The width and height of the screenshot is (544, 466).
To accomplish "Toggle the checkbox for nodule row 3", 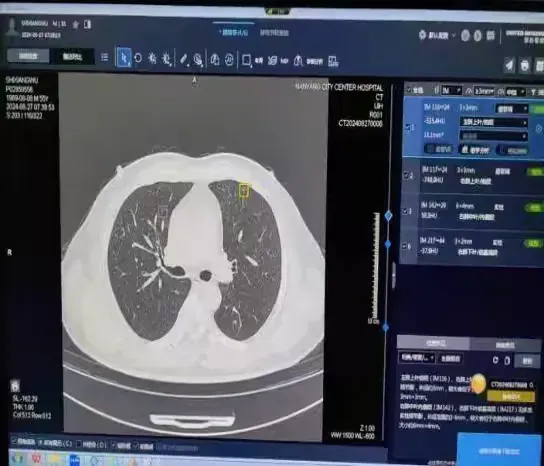I will point(404,211).
